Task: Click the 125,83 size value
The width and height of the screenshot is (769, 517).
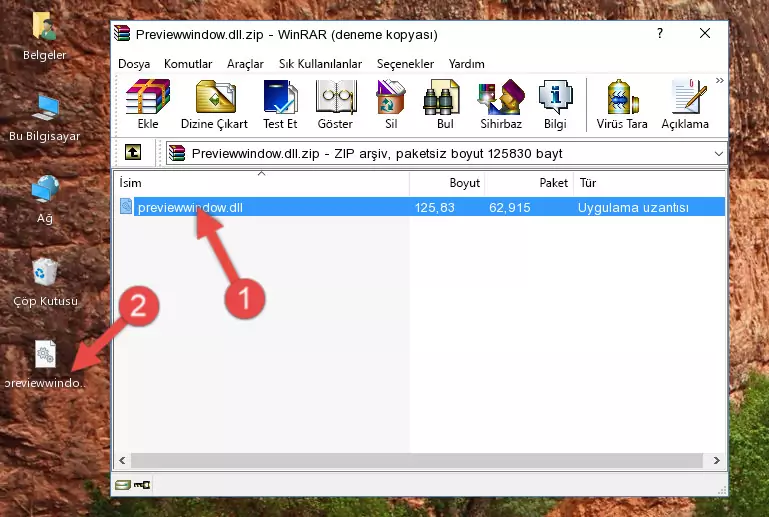Action: click(435, 207)
